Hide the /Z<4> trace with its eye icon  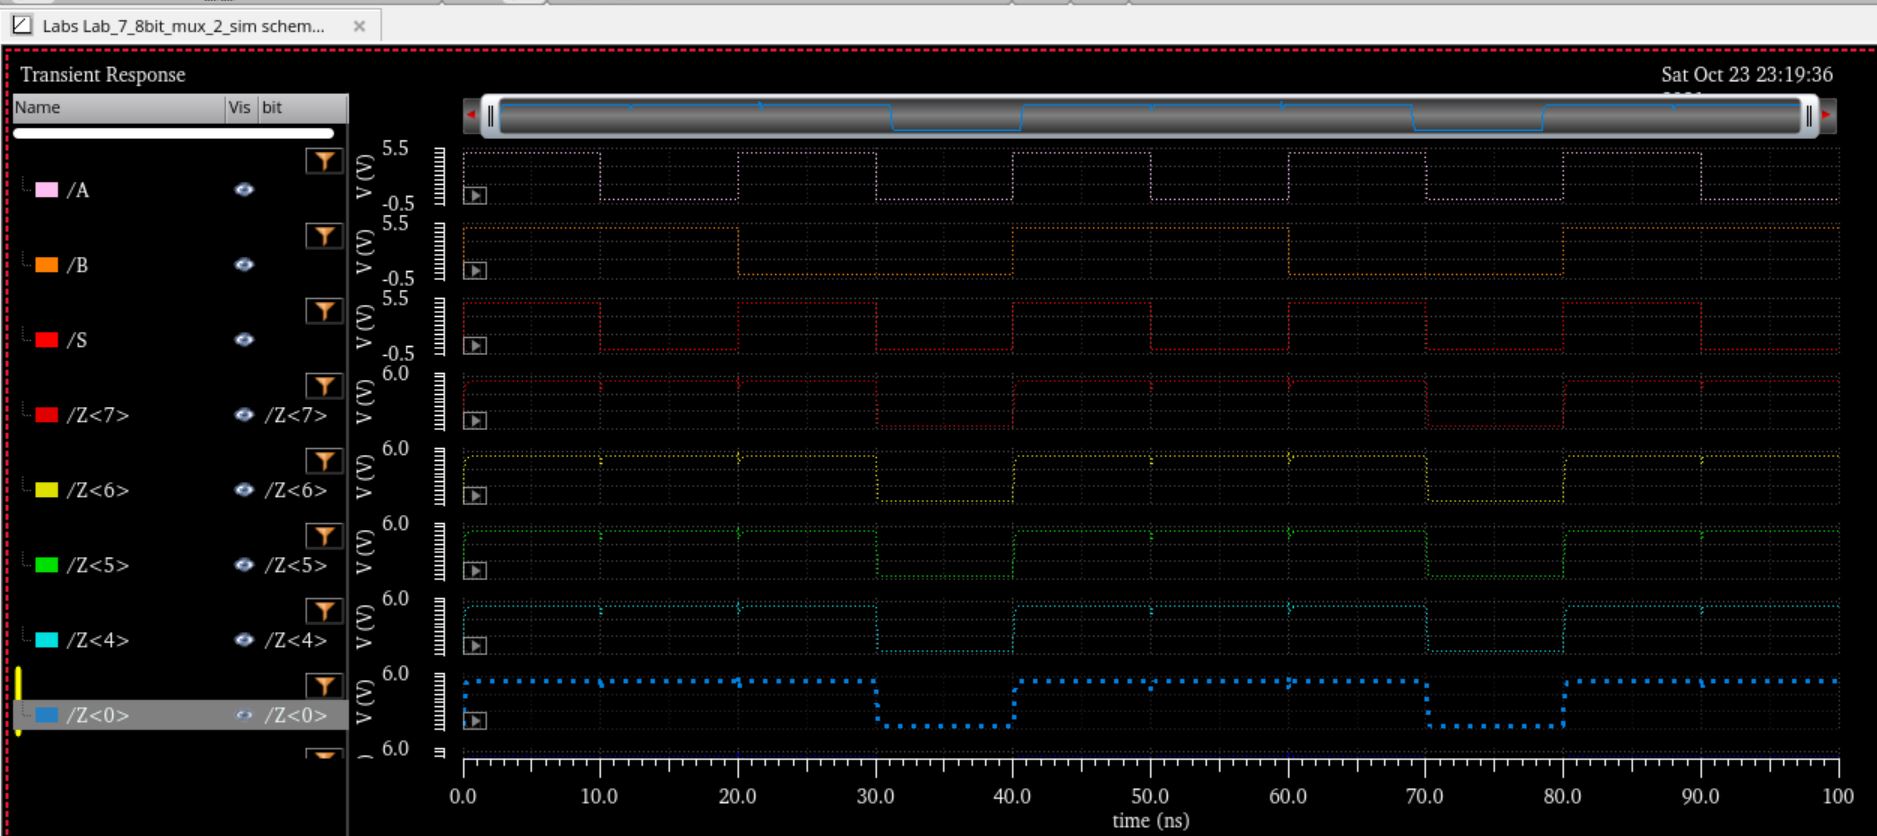[x=244, y=640]
